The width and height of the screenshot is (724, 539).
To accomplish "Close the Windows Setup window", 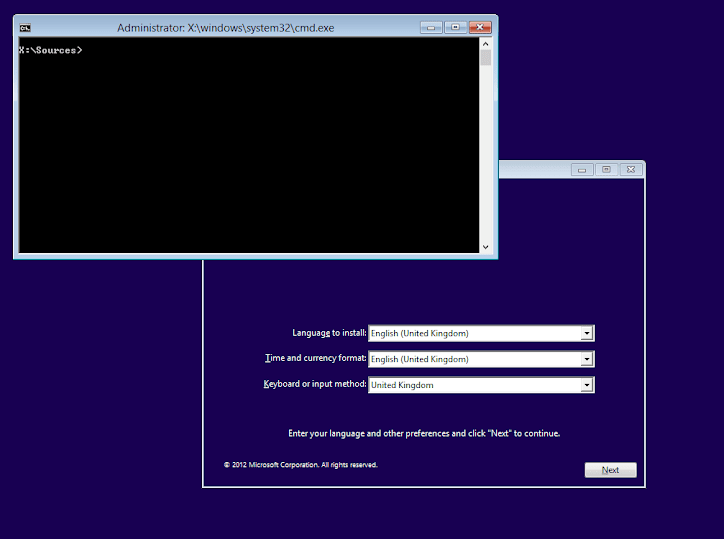I will [631, 170].
